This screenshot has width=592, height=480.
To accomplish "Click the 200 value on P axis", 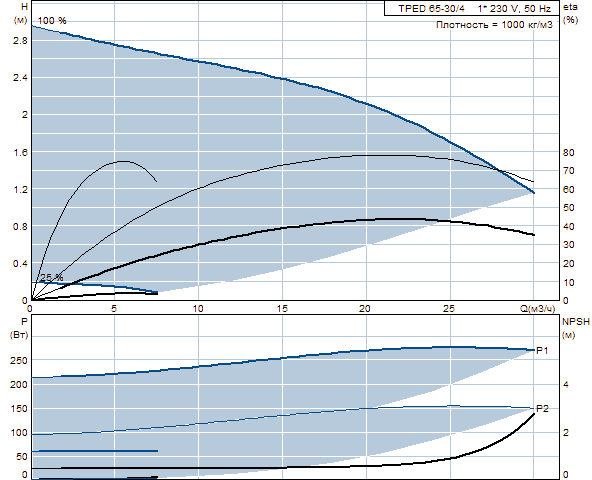I will tap(19, 384).
